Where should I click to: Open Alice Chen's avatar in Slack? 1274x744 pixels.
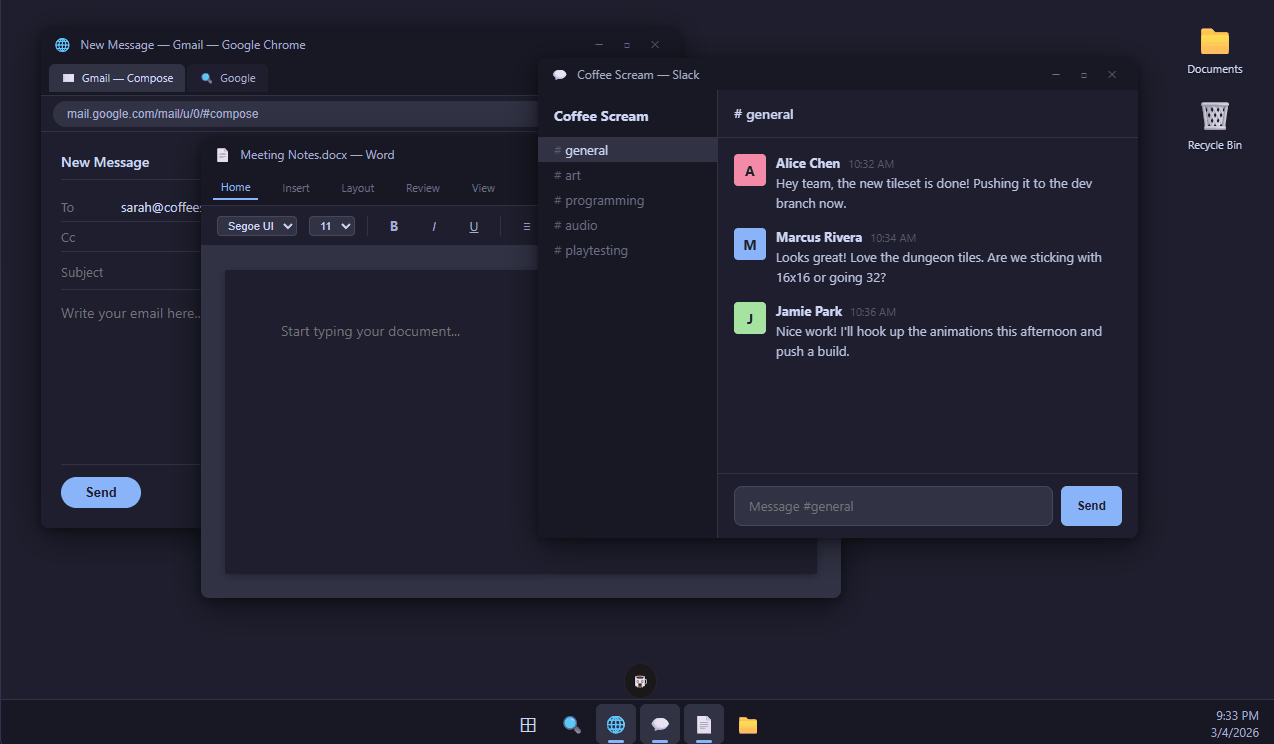click(749, 170)
